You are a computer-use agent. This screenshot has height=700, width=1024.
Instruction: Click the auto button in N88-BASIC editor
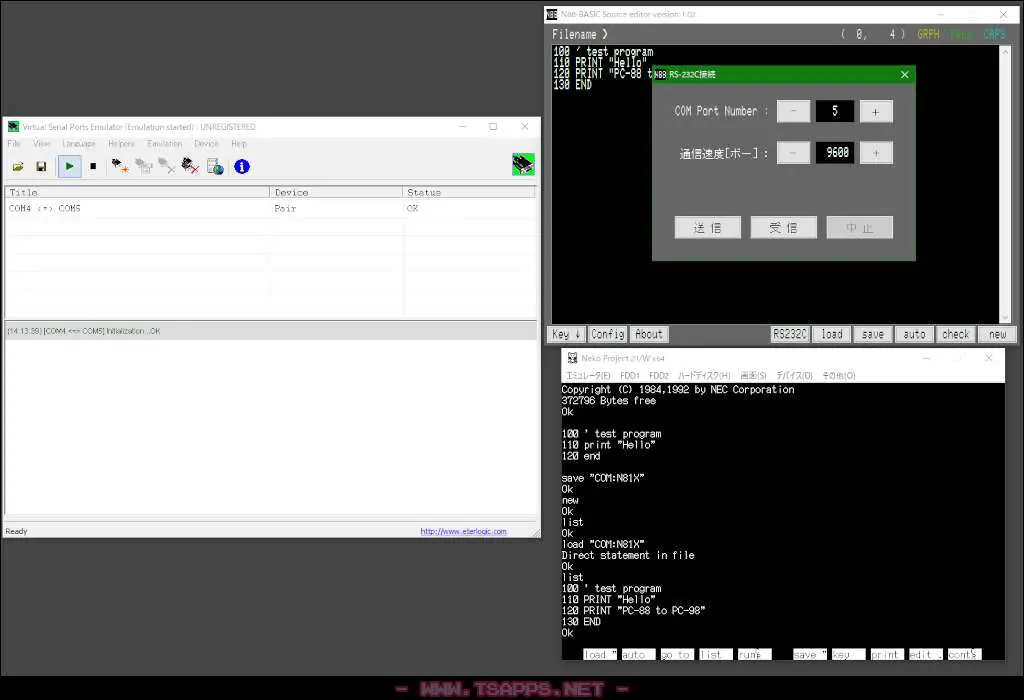(x=914, y=334)
